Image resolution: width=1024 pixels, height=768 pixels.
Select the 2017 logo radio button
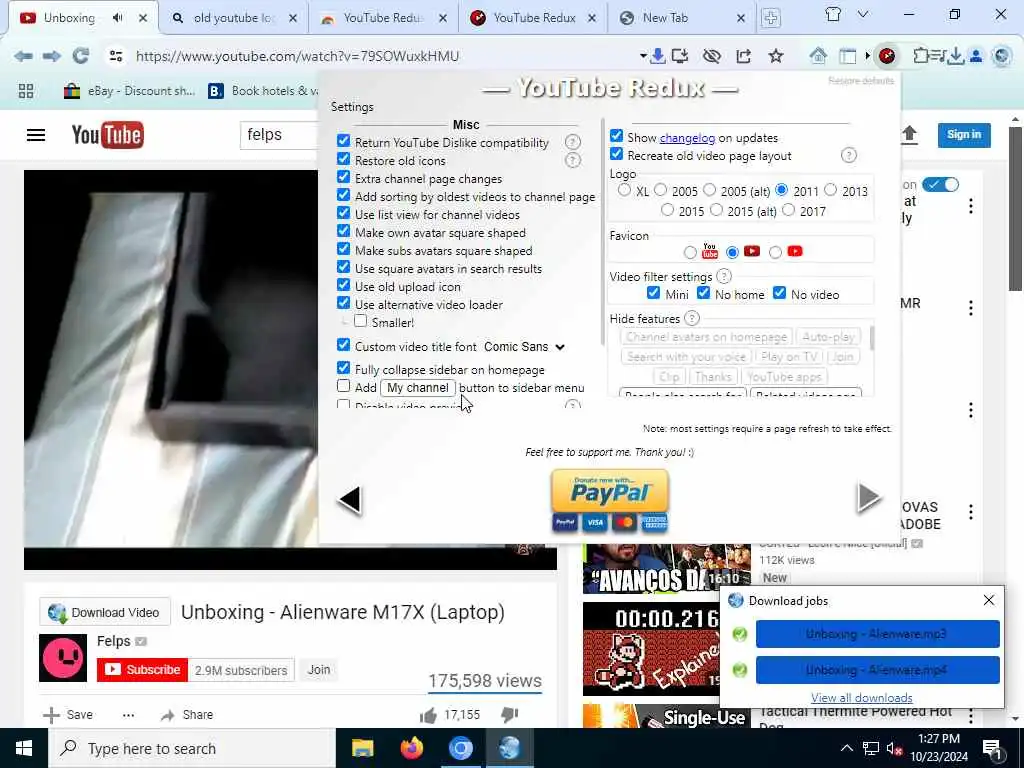tap(788, 210)
